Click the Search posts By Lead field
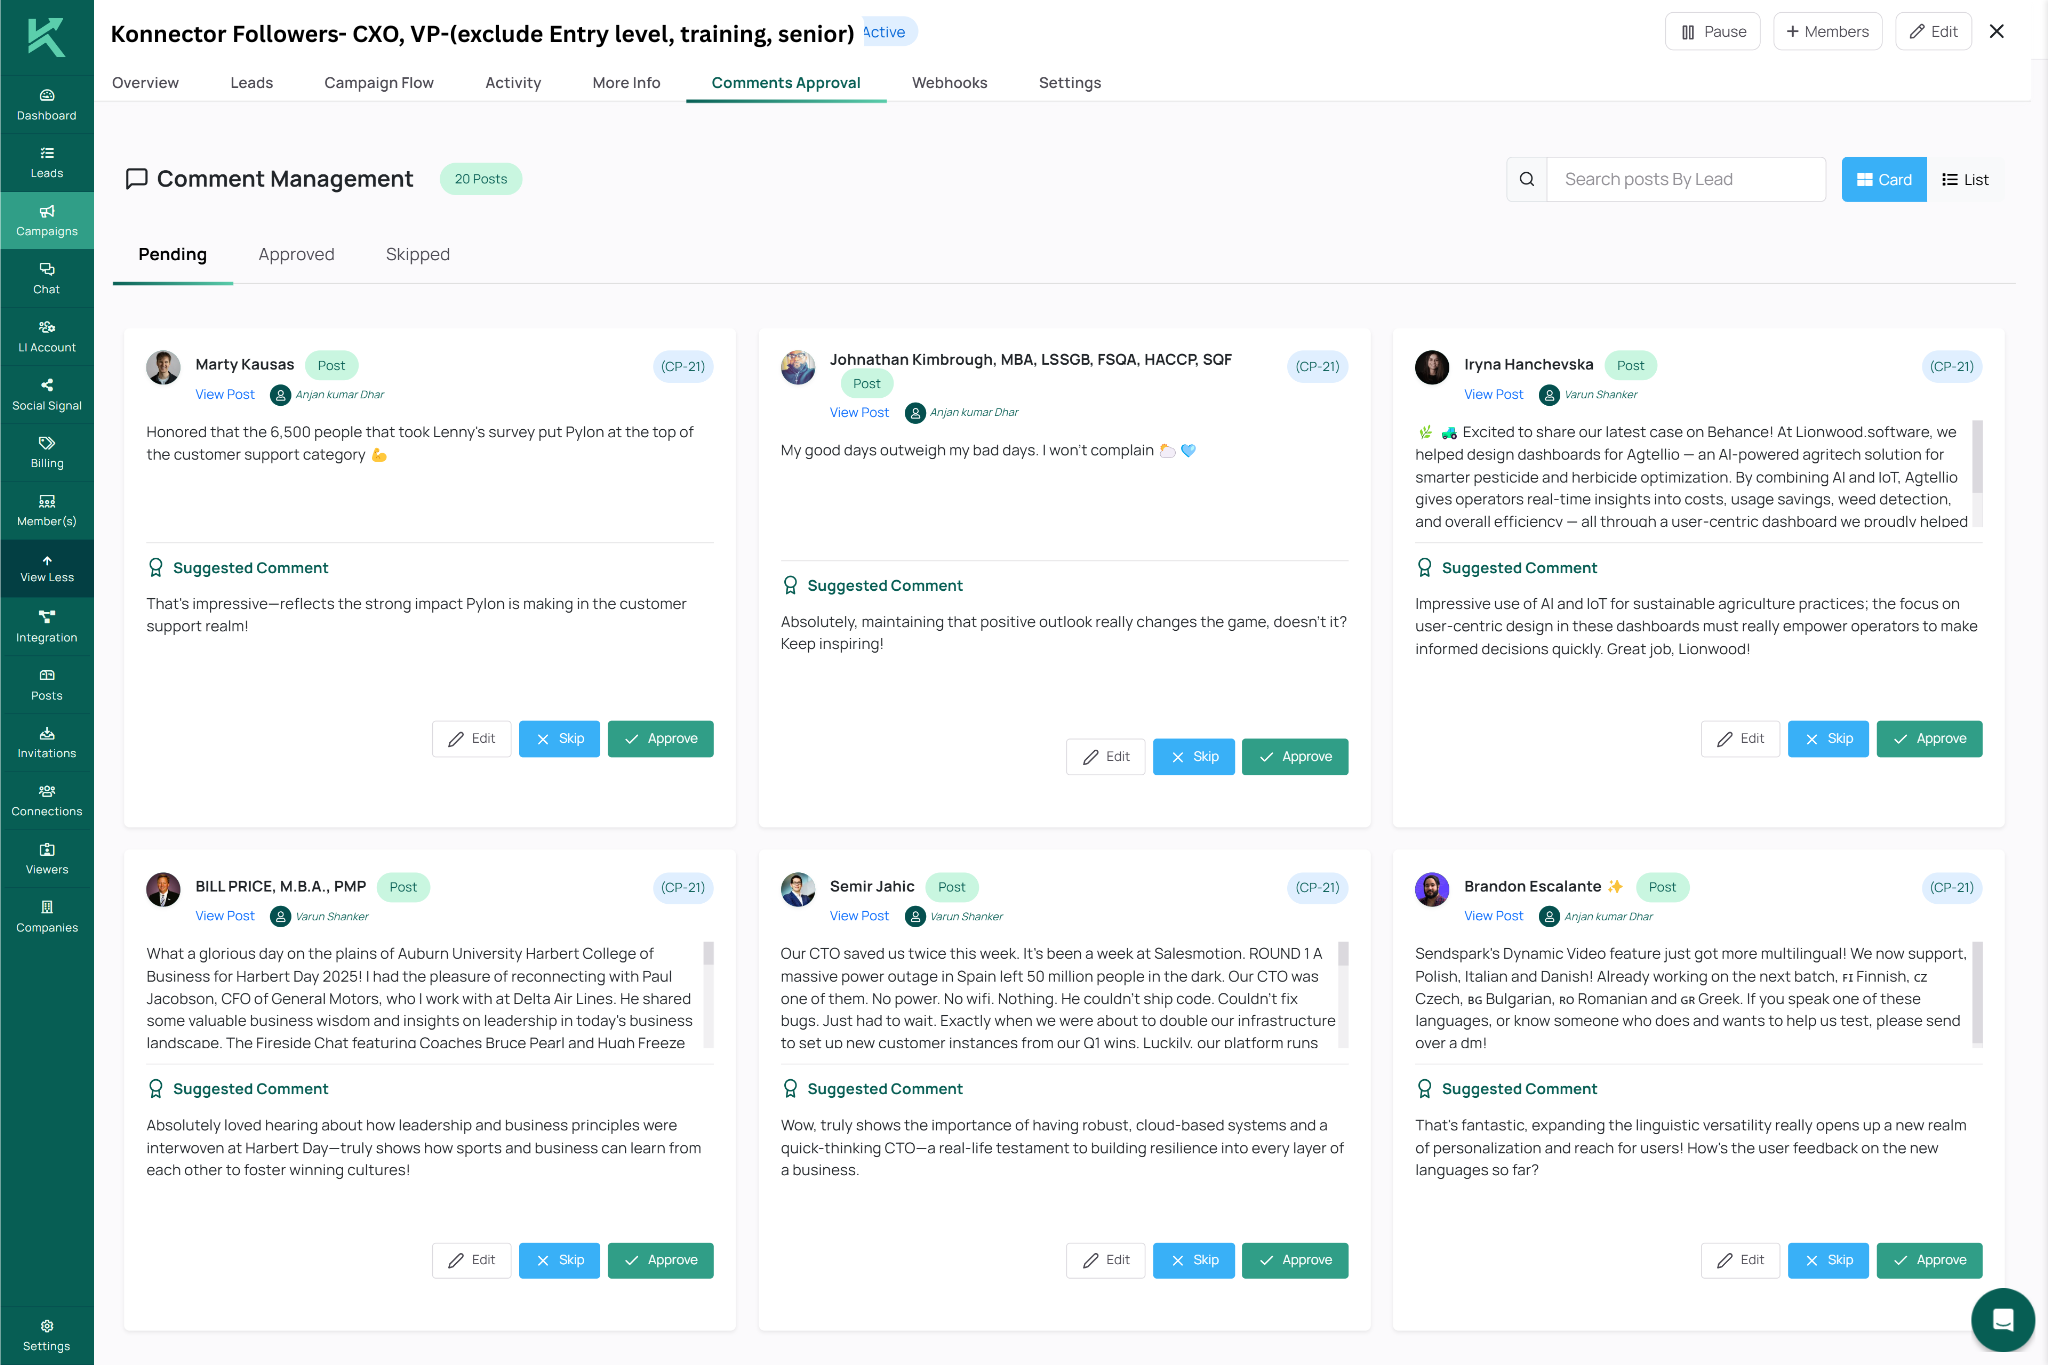This screenshot has height=1365, width=2048. click(1686, 180)
